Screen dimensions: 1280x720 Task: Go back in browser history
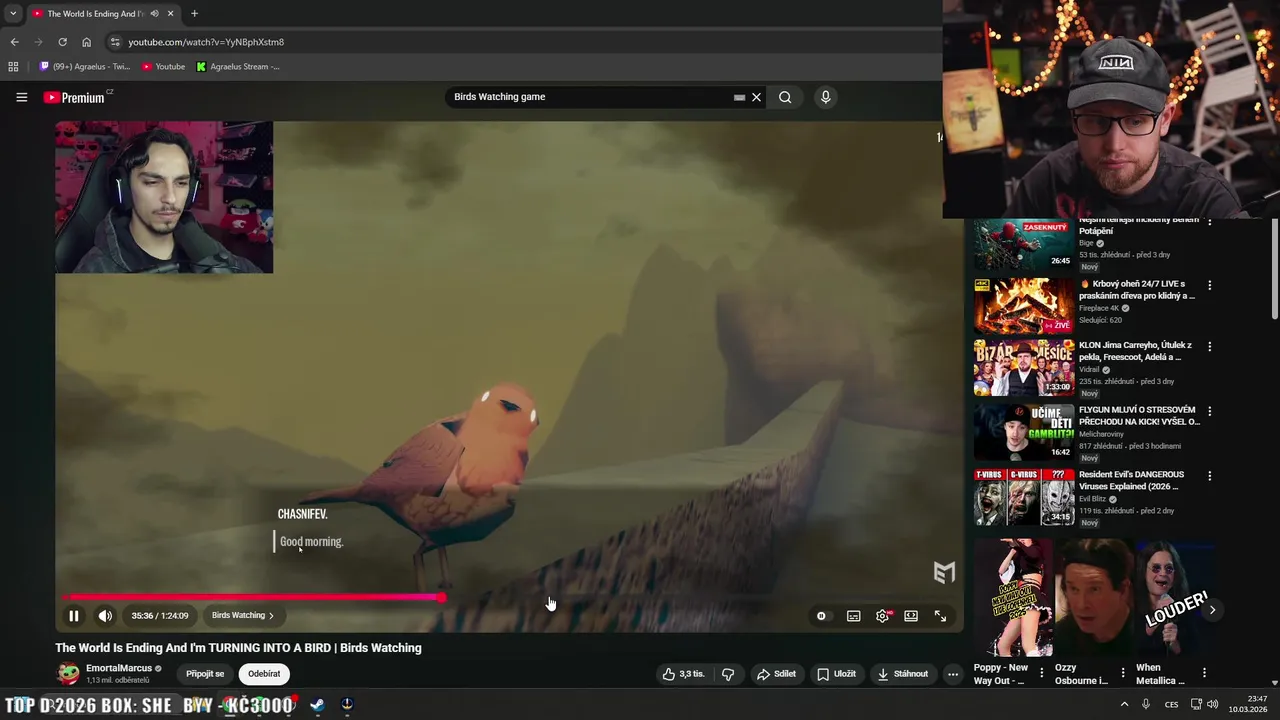coord(14,42)
